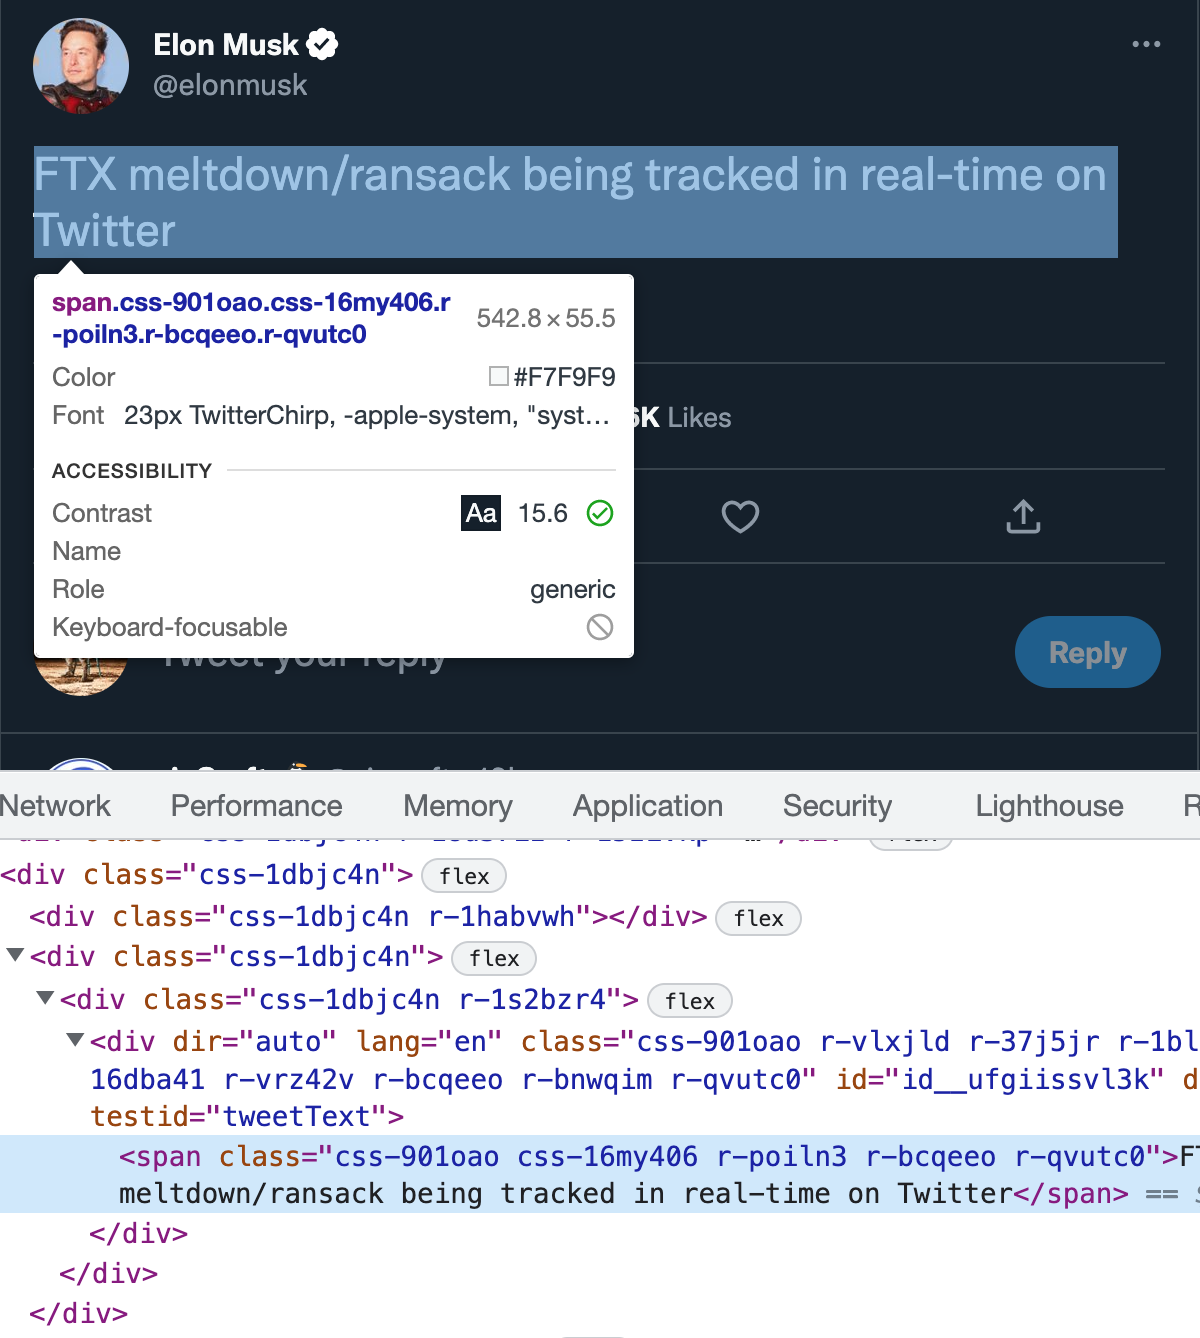Collapse the tweetText div node
Screen dimensions: 1200x1338
pyautogui.click(x=75, y=1040)
